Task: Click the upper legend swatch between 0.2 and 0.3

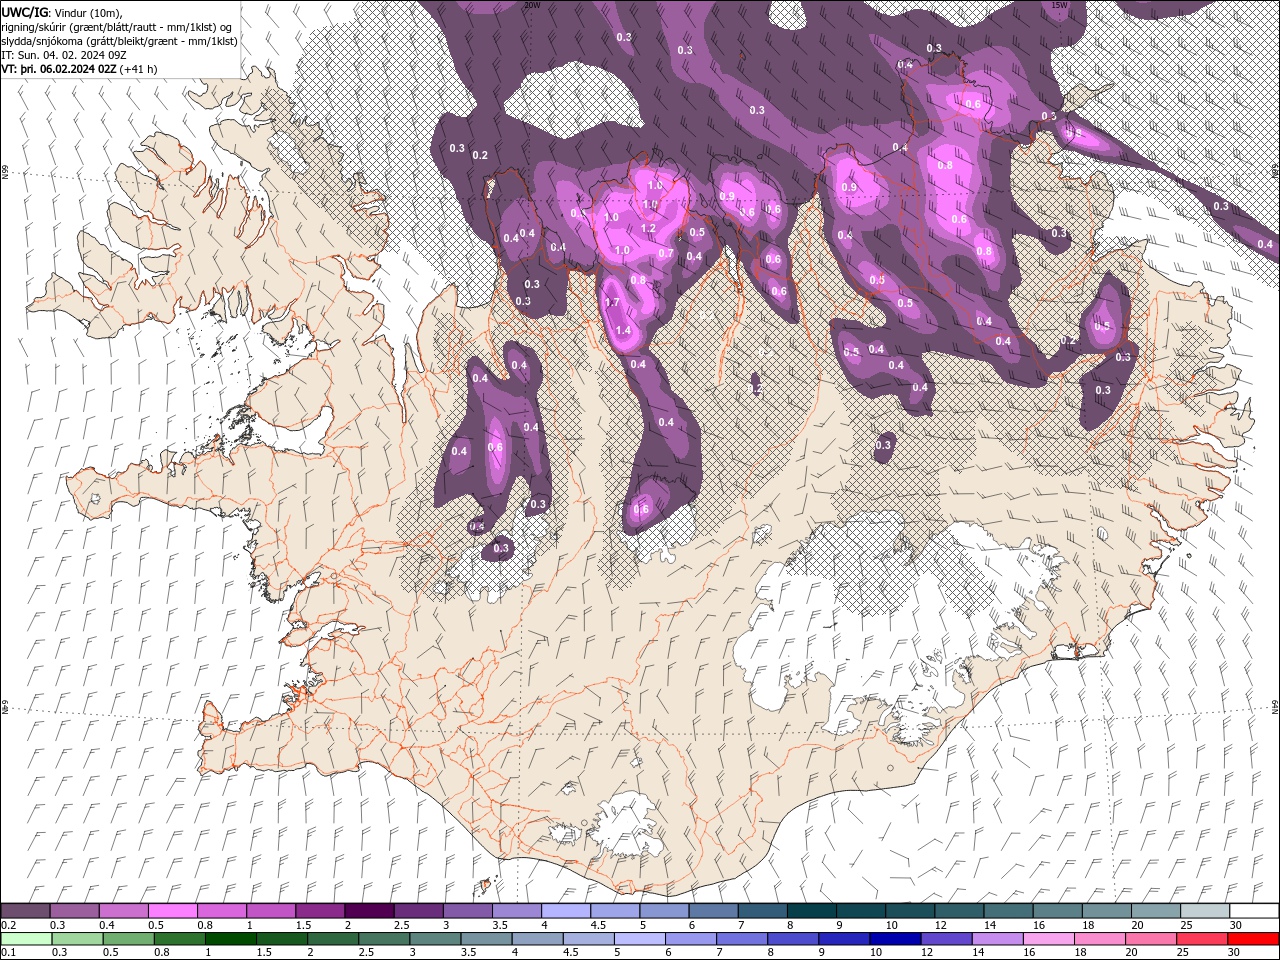Action: pyautogui.click(x=26, y=911)
